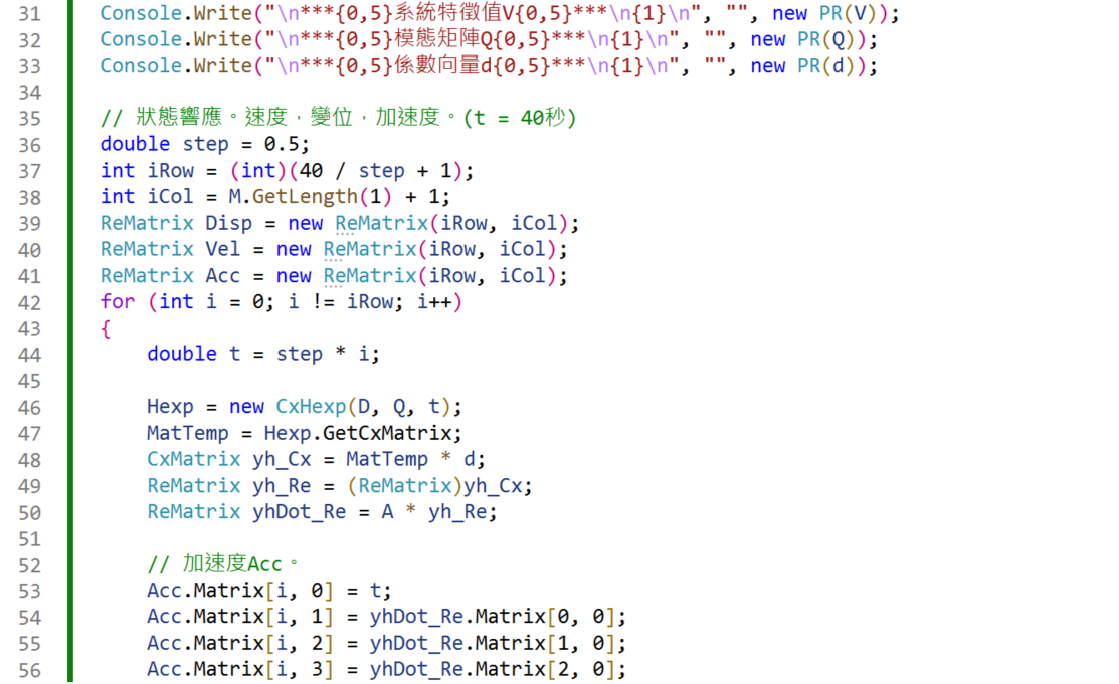Click the comment '// 加速度Acc' on line 52
This screenshot has width=1119, height=684.
pos(215,564)
